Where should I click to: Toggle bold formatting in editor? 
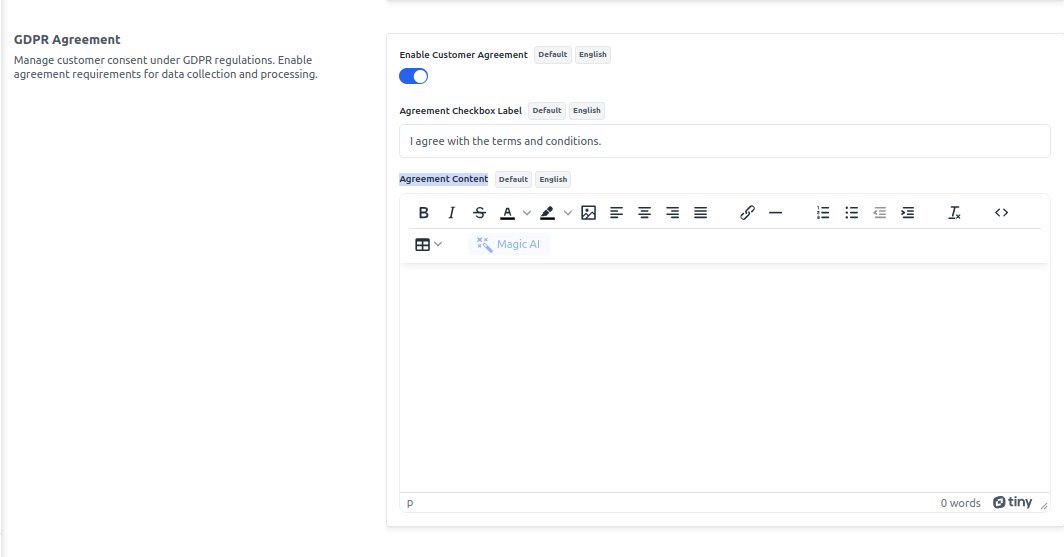pyautogui.click(x=423, y=213)
